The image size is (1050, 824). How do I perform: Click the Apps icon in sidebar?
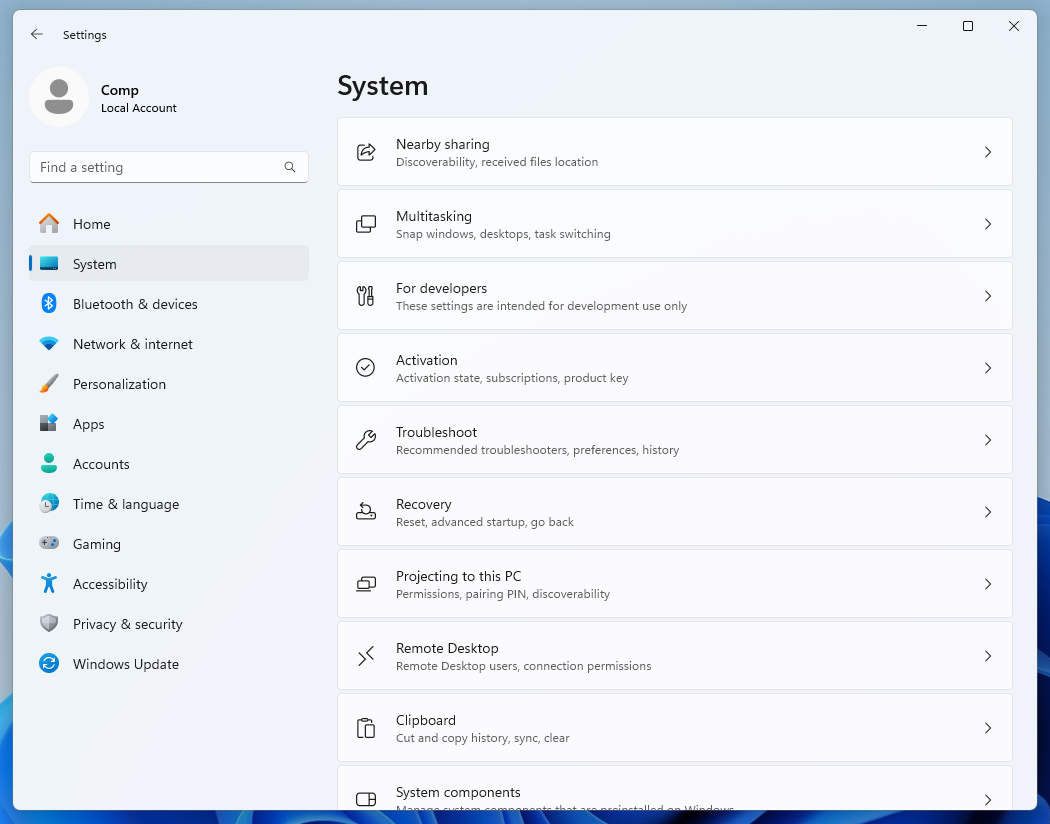tap(49, 423)
